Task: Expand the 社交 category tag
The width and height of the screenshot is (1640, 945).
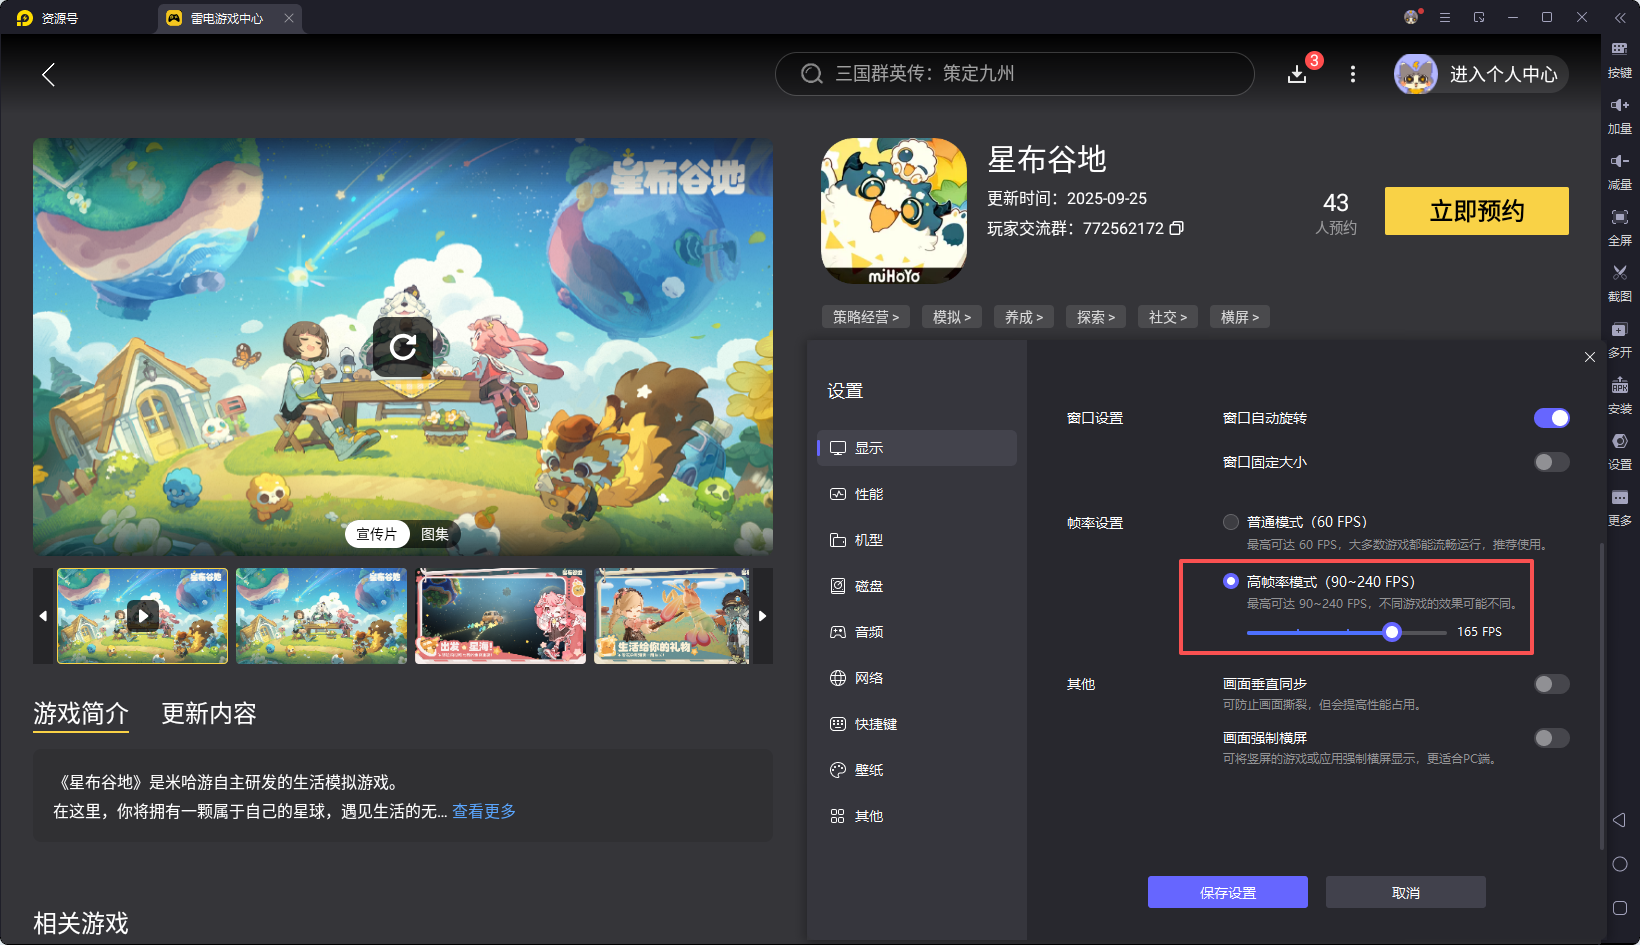Action: click(1167, 316)
